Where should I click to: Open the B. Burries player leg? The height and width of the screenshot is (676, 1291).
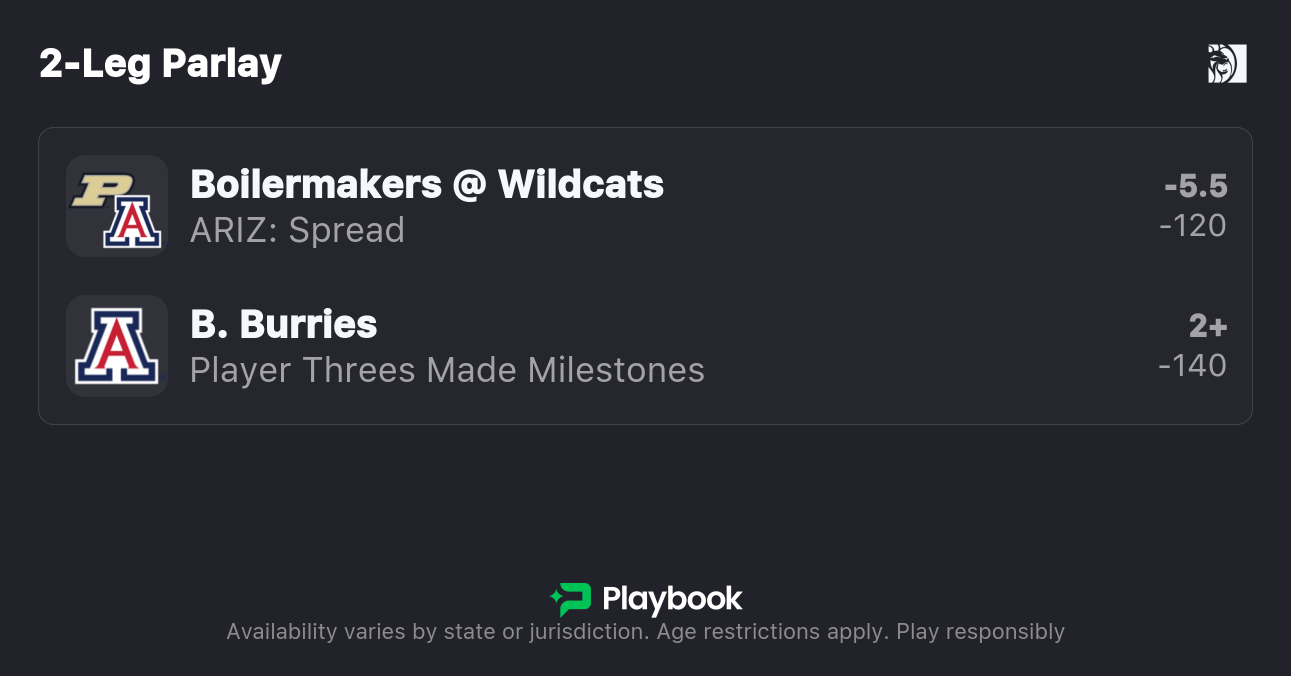[x=283, y=324]
